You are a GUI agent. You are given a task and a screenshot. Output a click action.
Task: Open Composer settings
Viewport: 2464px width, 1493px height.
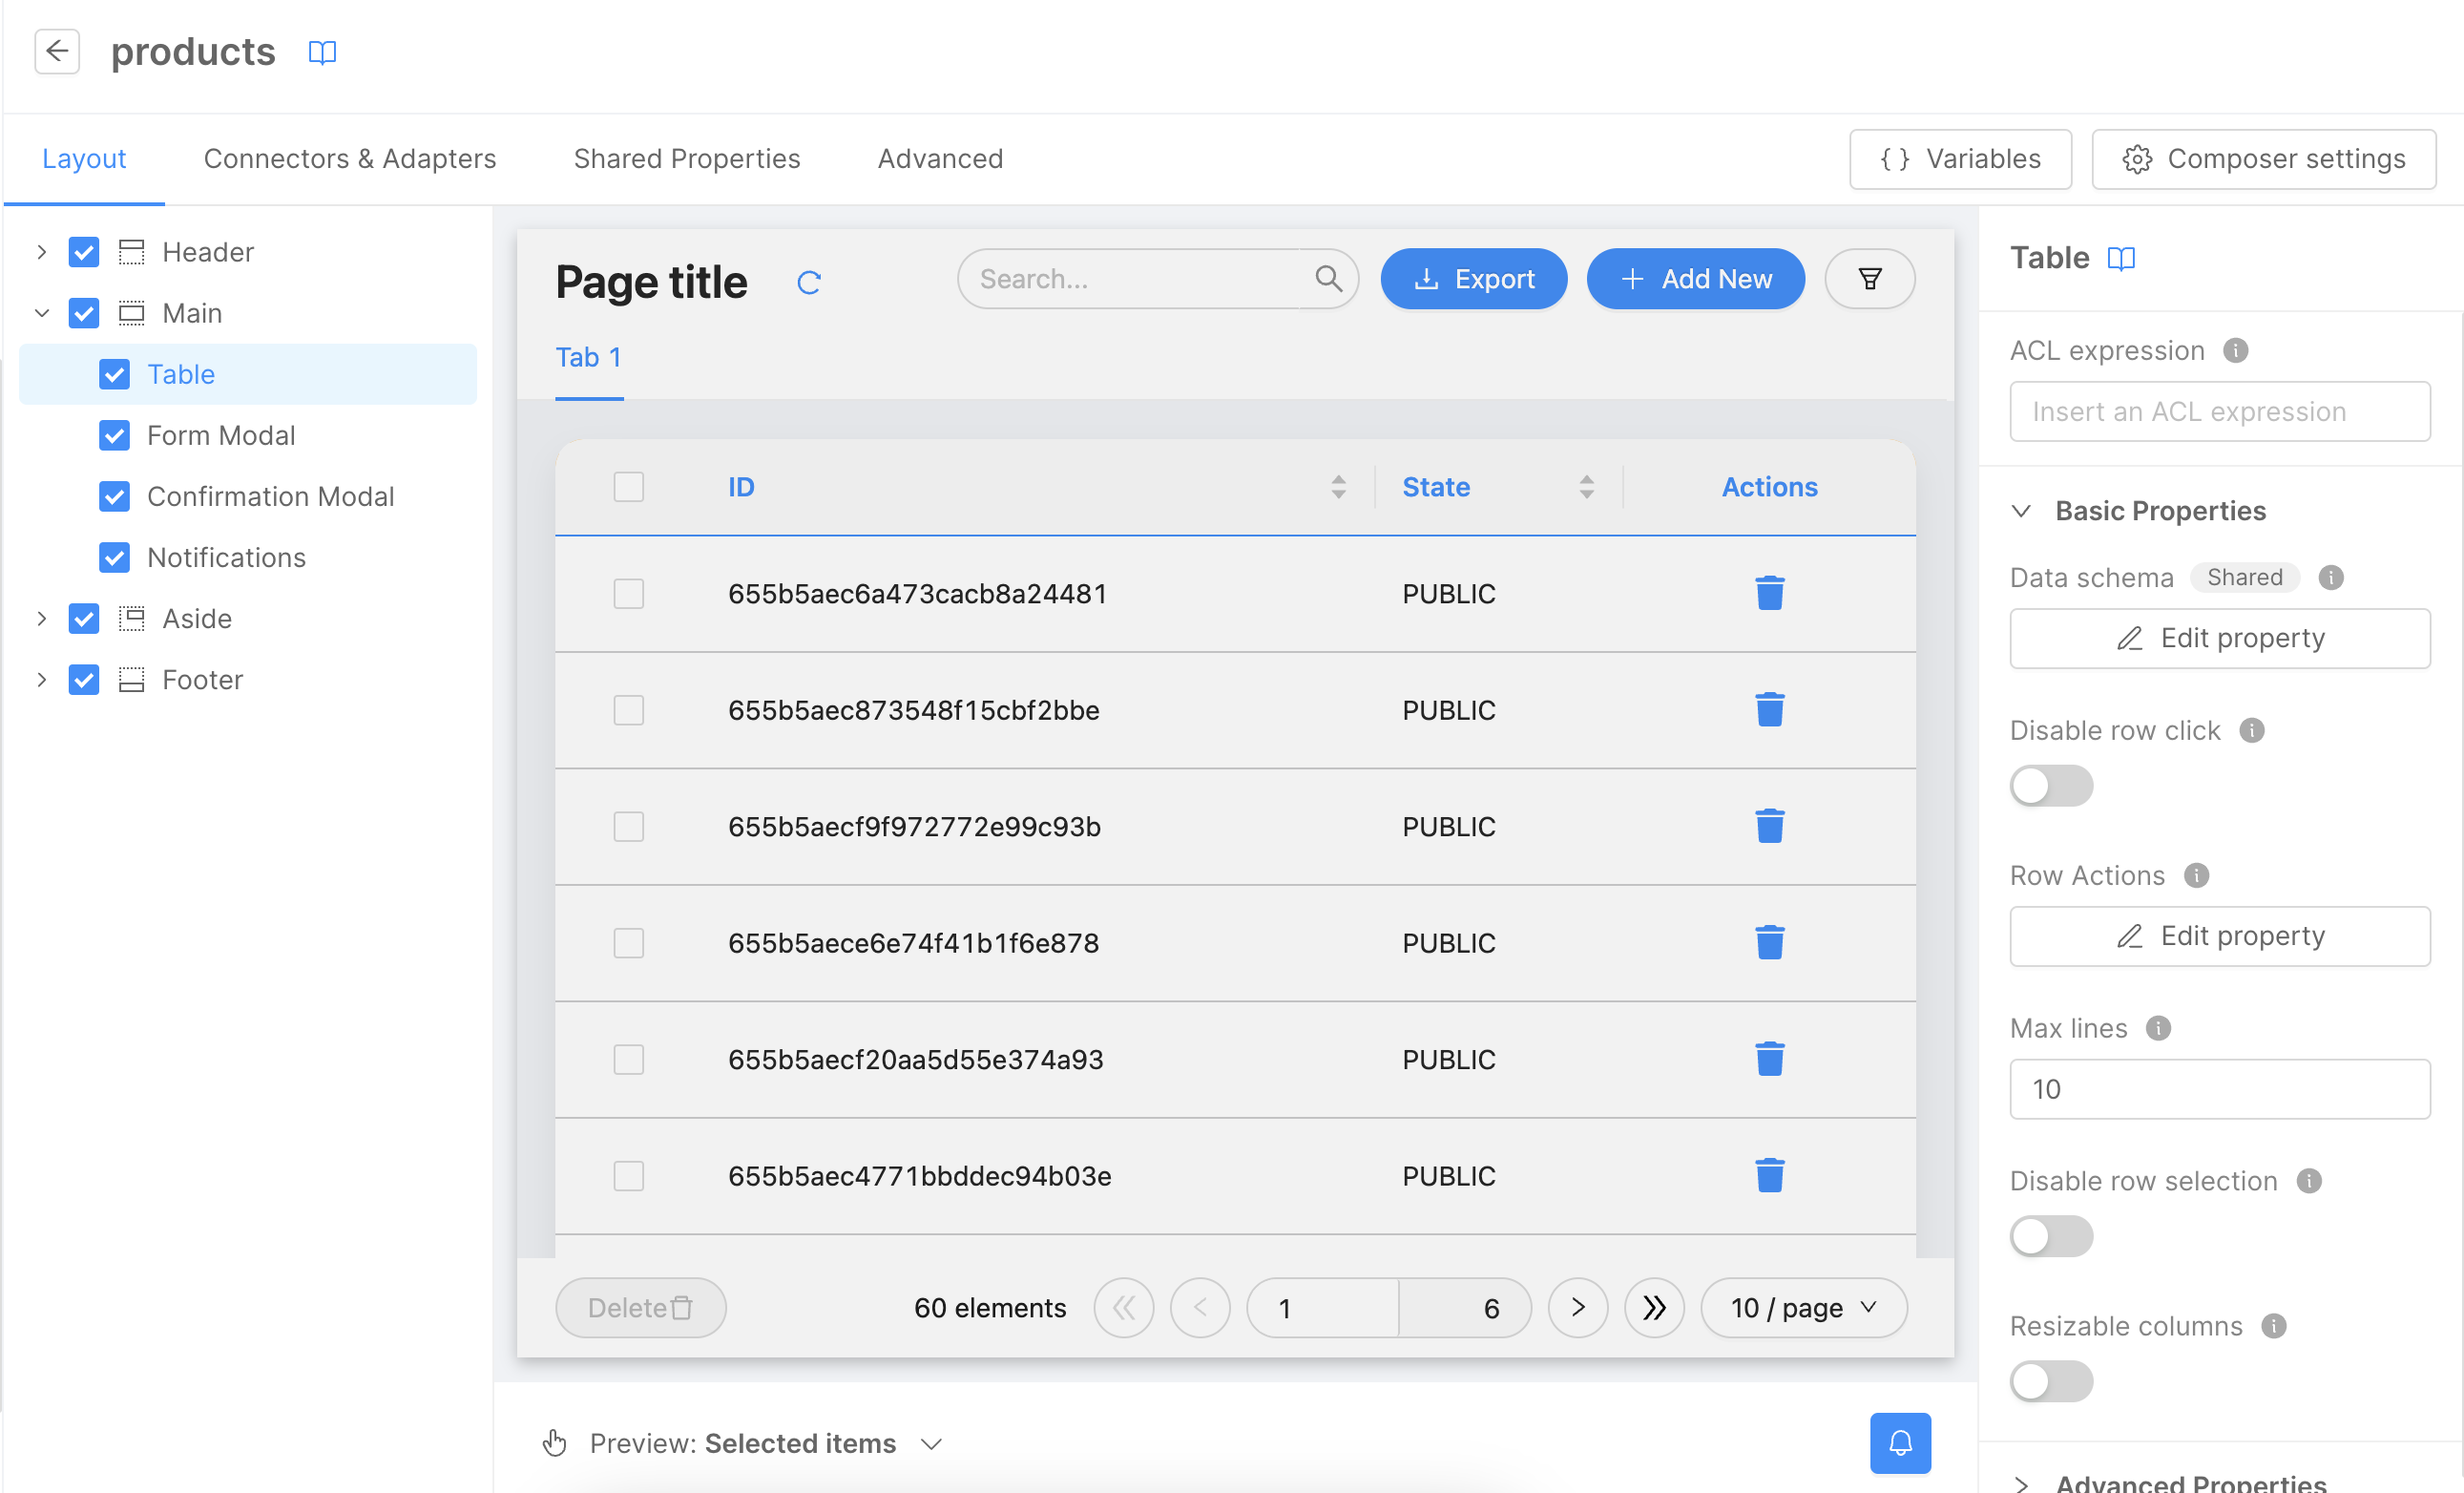coord(2264,158)
